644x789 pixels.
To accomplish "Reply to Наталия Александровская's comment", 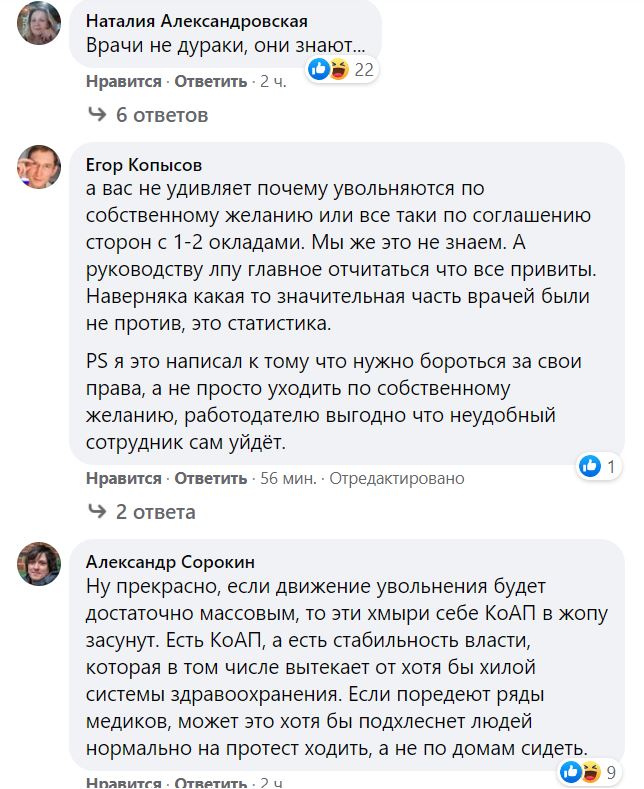I will (x=210, y=82).
